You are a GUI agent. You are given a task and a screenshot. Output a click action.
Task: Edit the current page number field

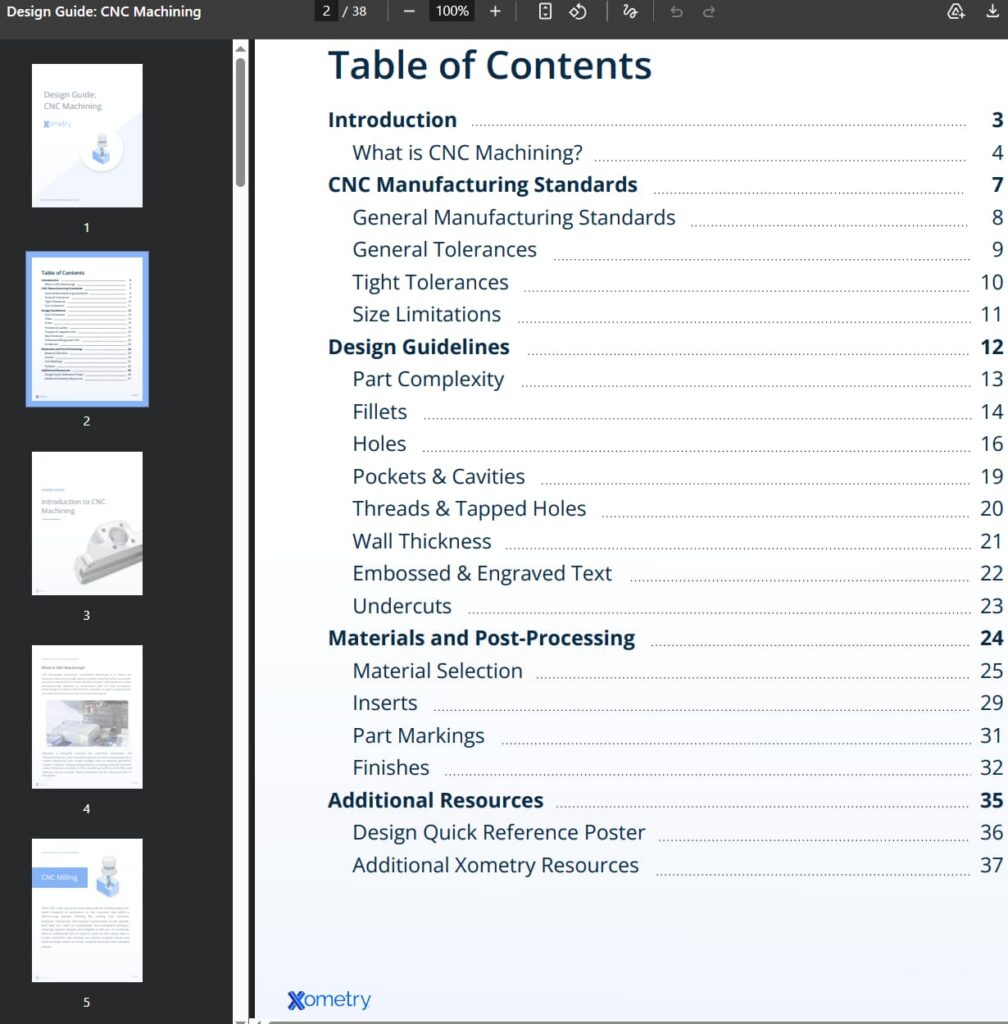point(326,11)
